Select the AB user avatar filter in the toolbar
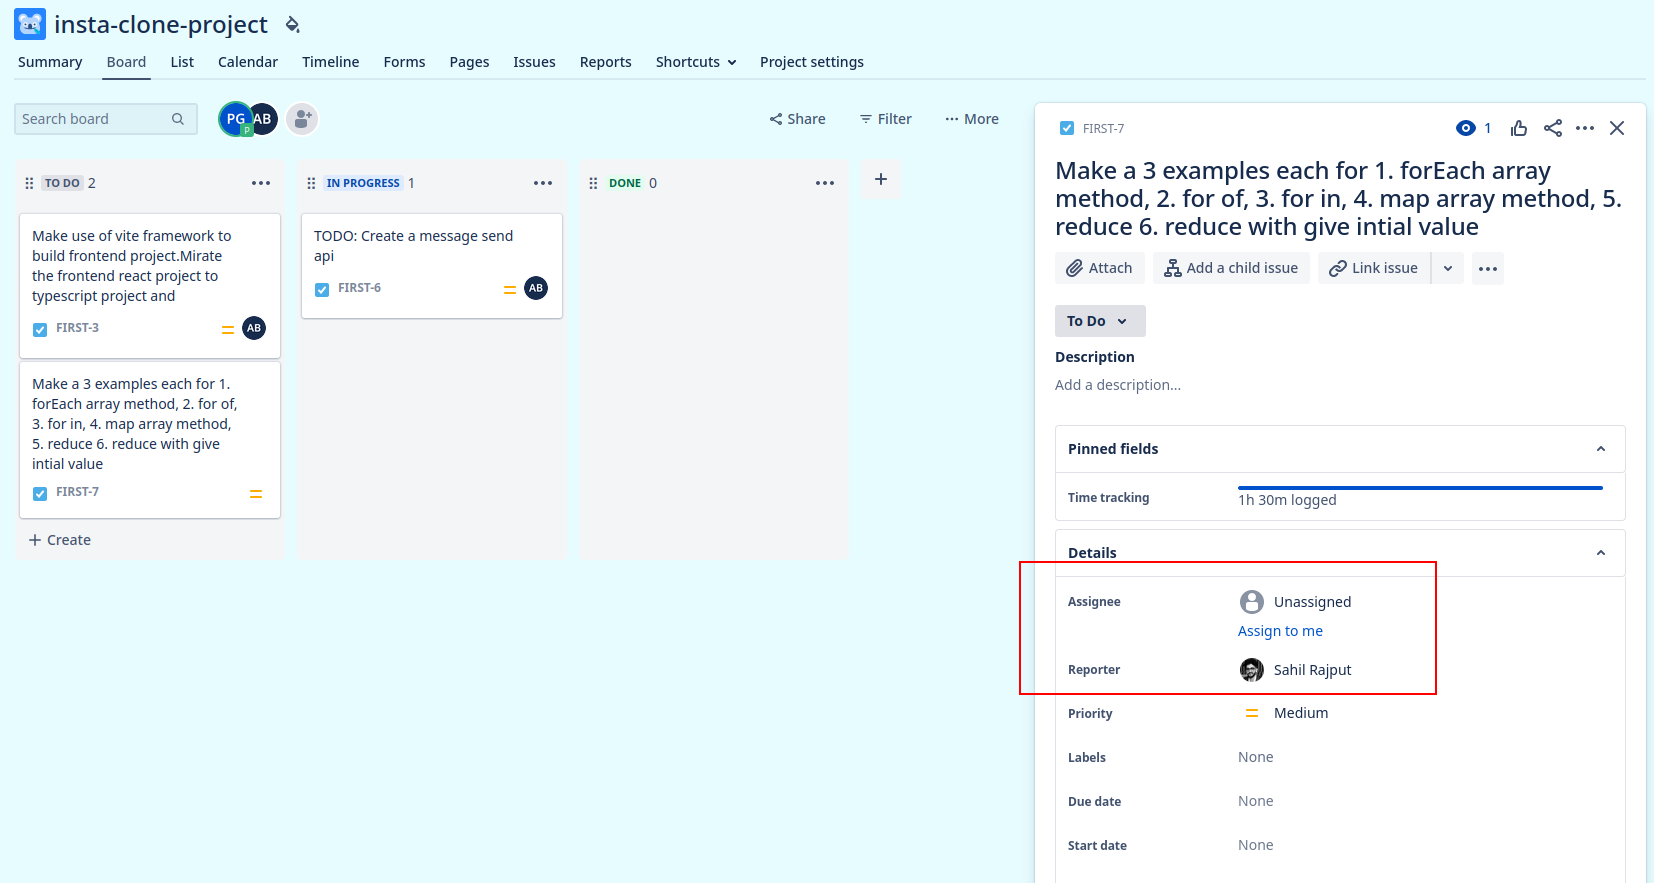This screenshot has width=1654, height=883. coord(264,119)
